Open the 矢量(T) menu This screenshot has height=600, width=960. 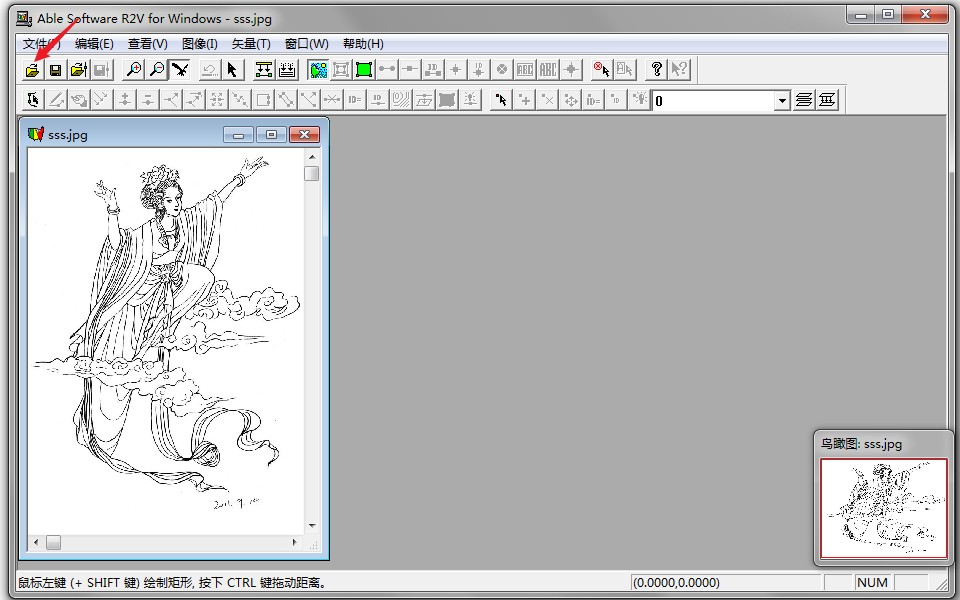click(251, 44)
